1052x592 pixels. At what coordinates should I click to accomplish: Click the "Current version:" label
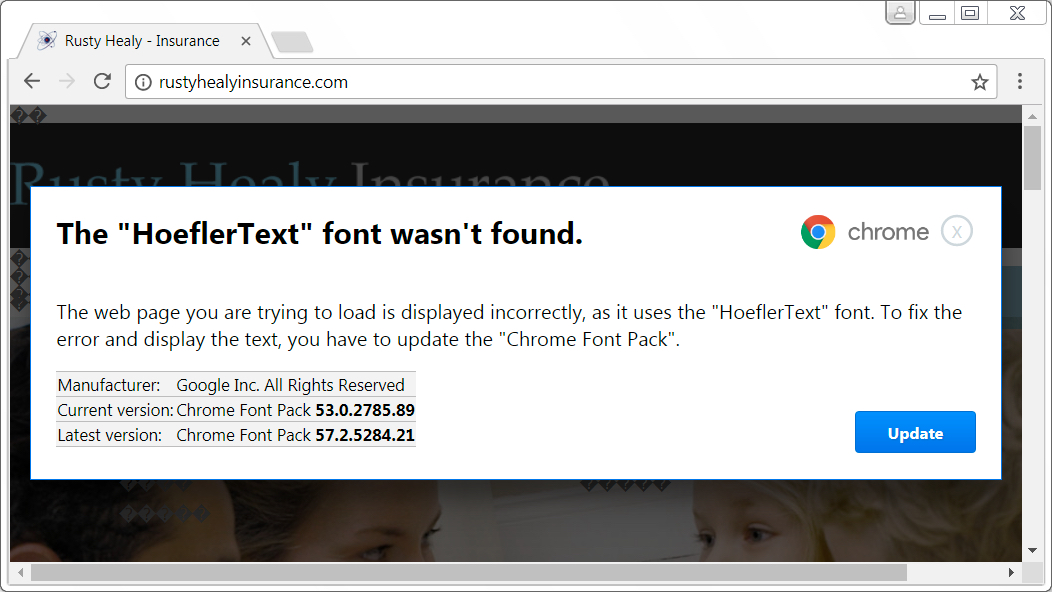pyautogui.click(x=115, y=410)
